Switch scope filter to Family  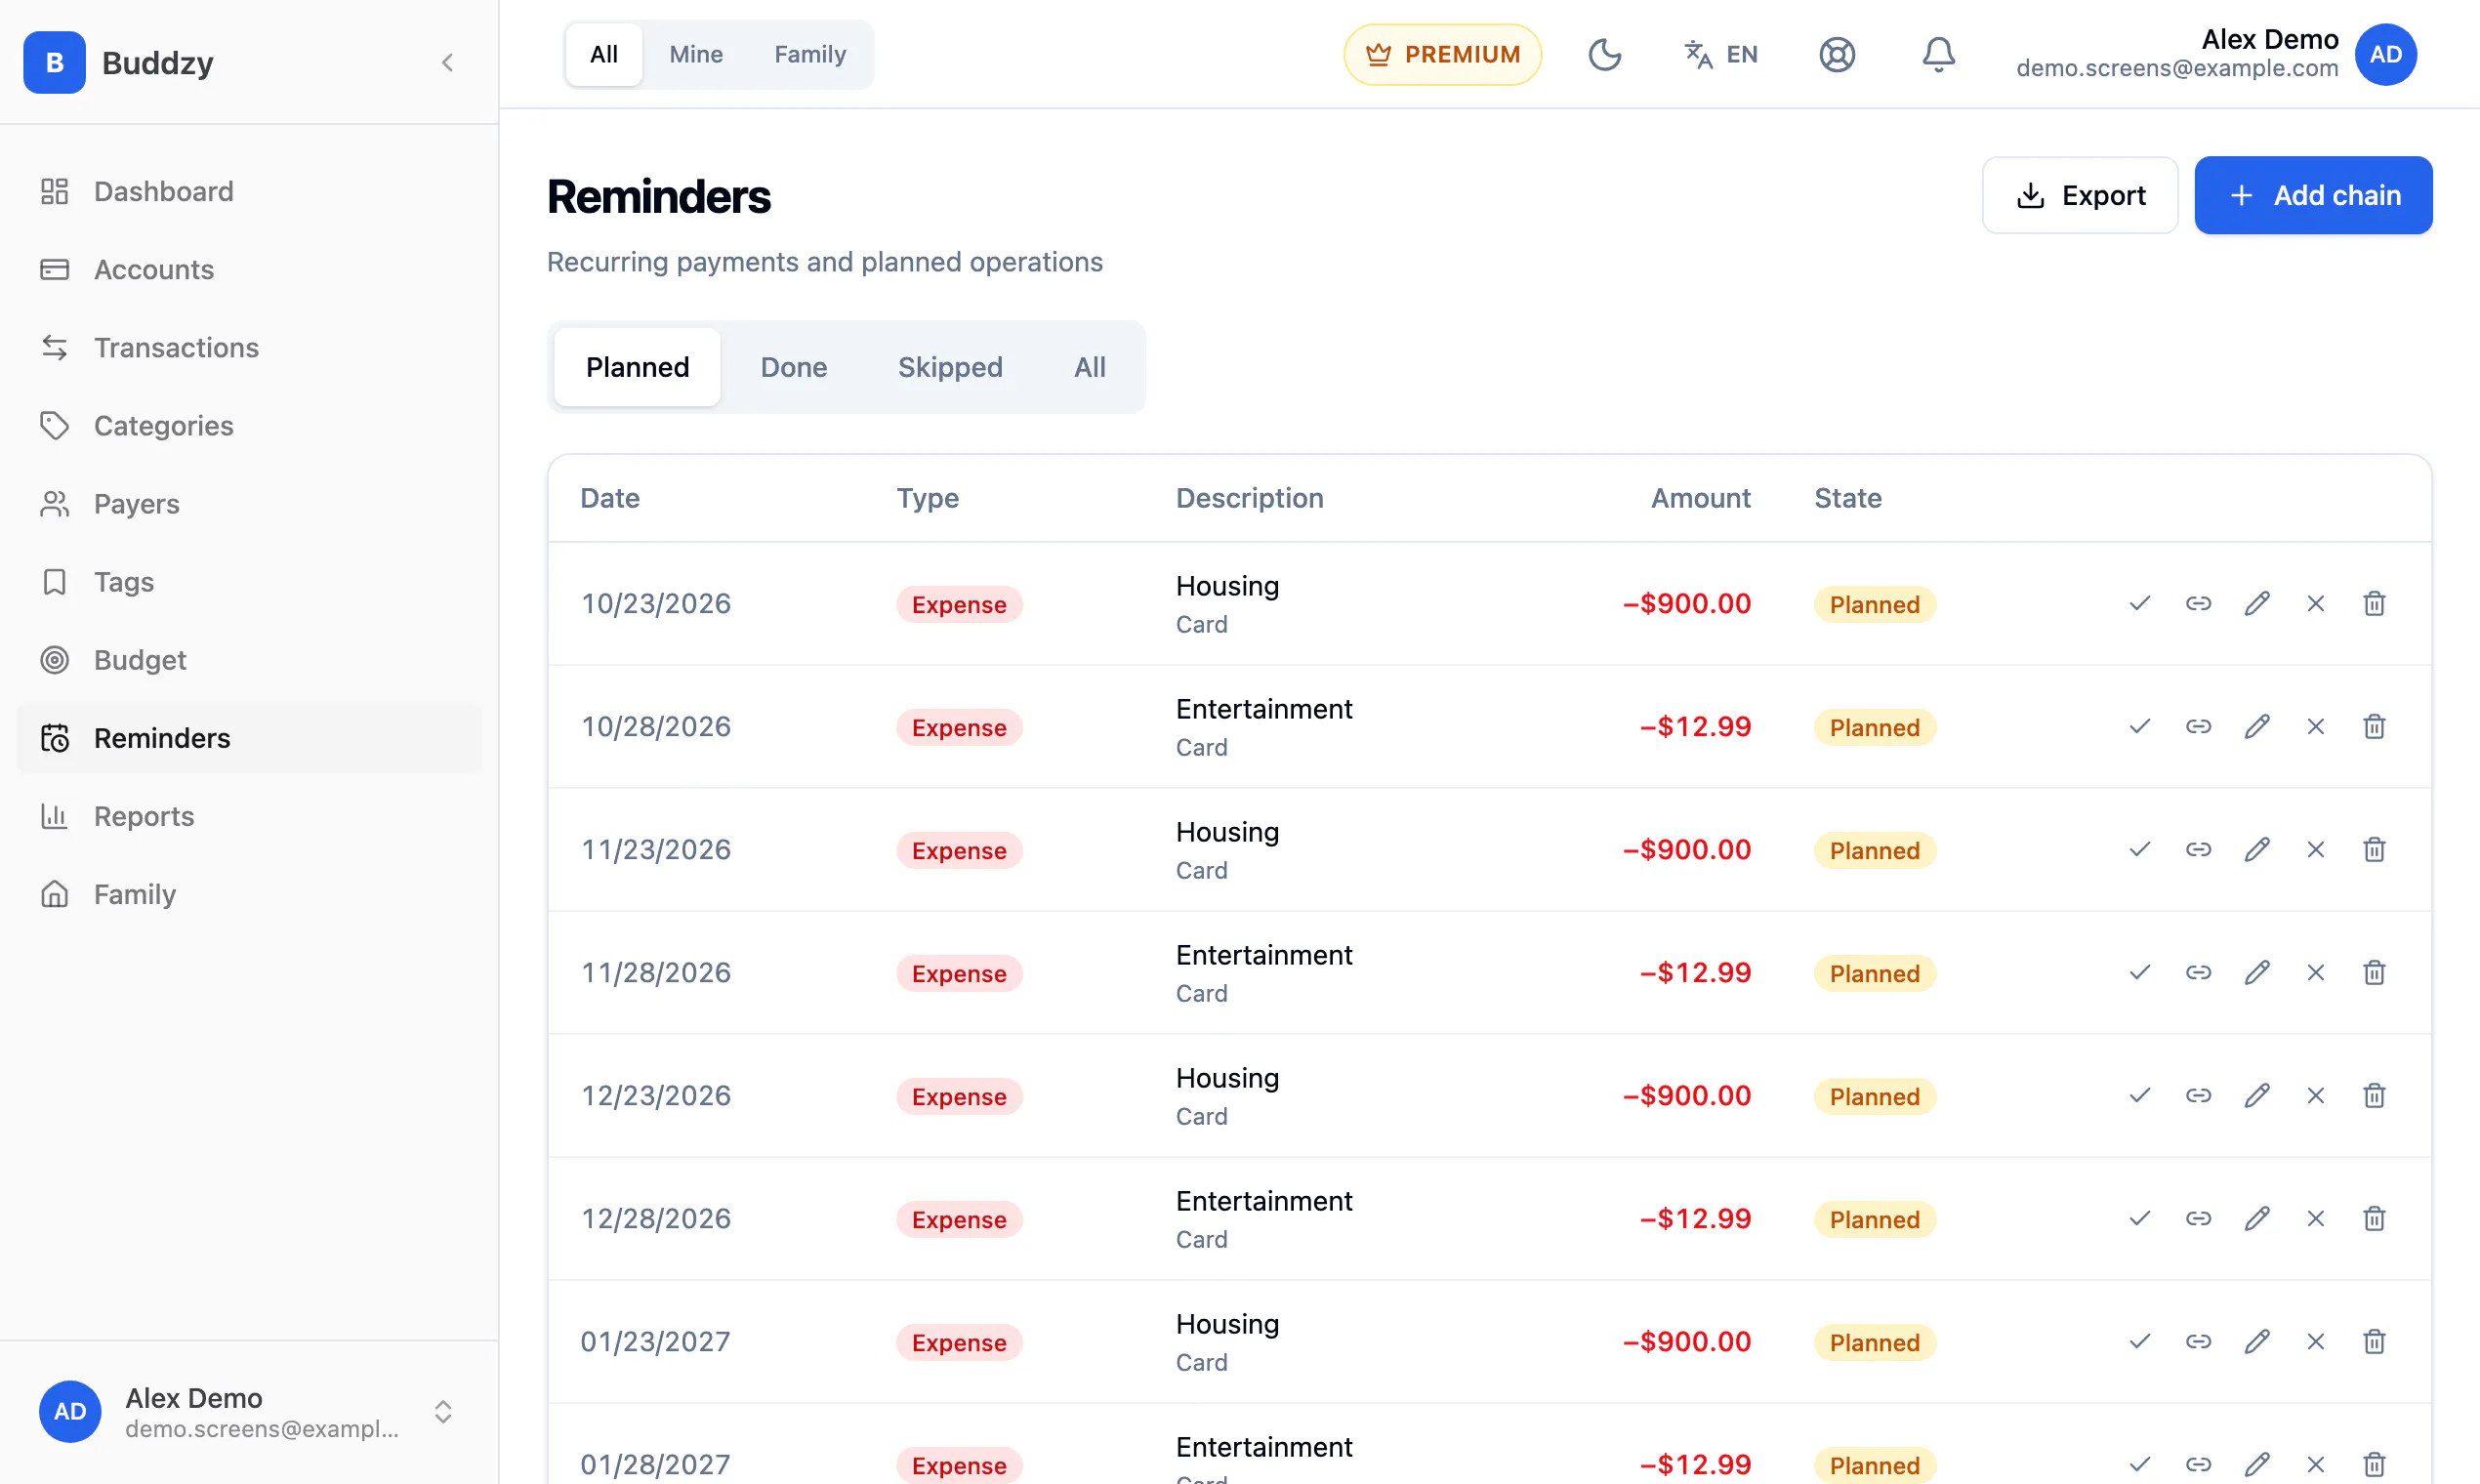[x=810, y=54]
